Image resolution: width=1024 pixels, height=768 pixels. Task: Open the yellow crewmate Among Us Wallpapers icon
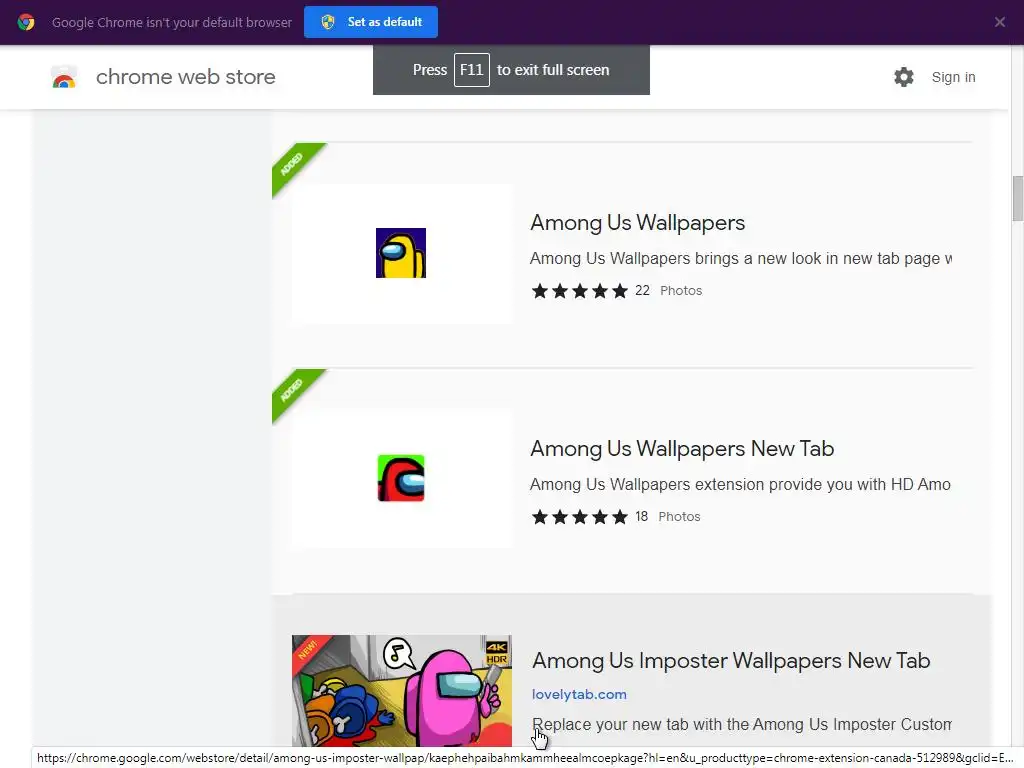[x=401, y=253]
